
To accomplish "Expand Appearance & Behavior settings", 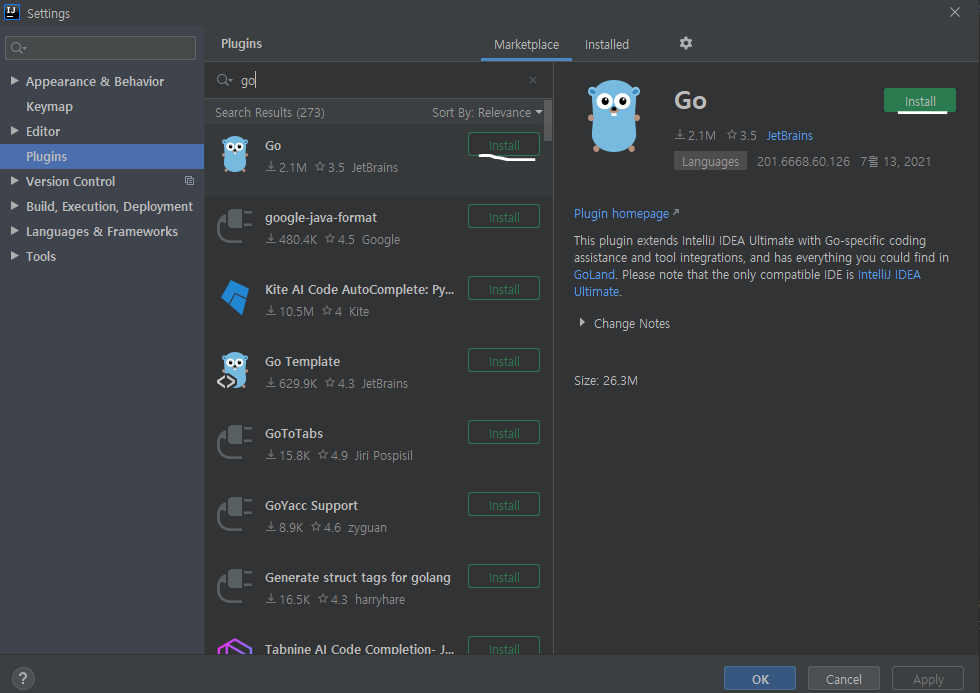I will 14,81.
